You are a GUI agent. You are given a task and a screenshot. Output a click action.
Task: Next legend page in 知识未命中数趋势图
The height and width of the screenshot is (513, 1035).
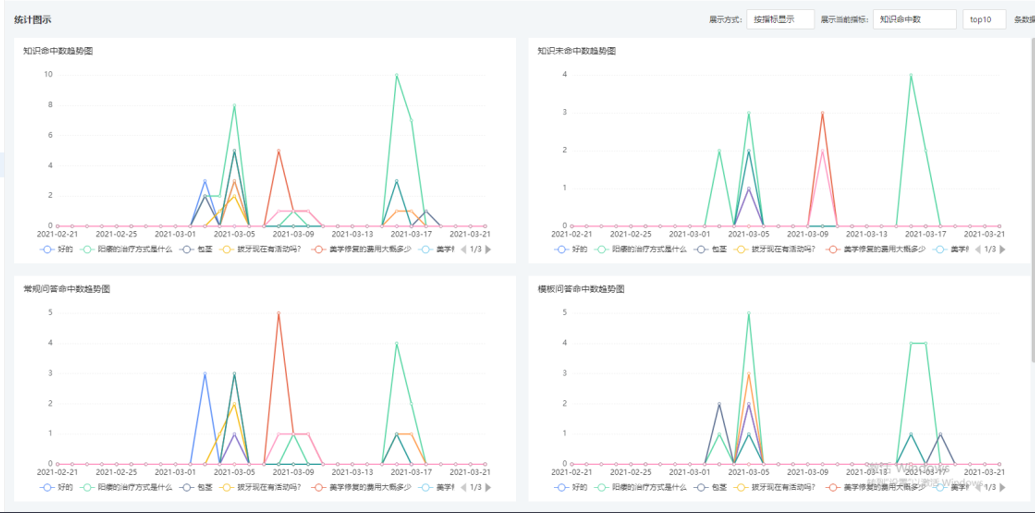tap(1003, 250)
